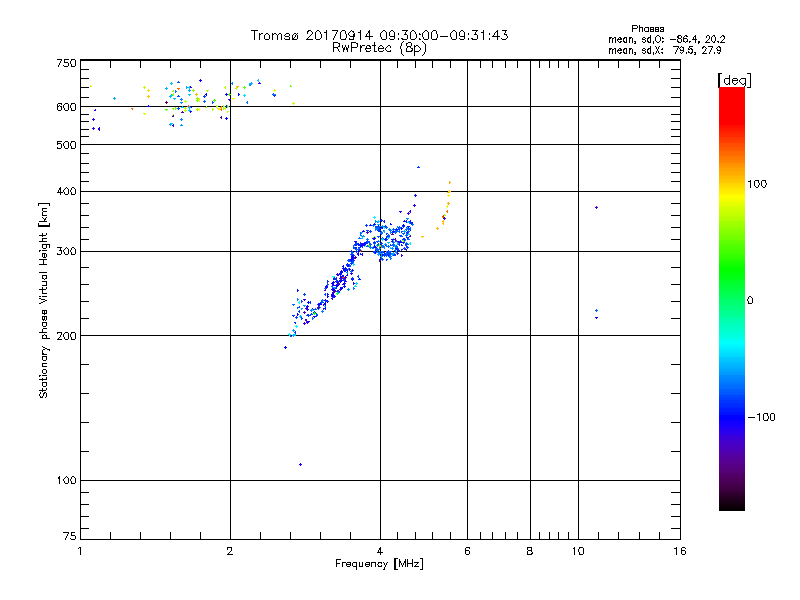Click the y-axis tick label '200'
The height and width of the screenshot is (600, 800).
[x=66, y=336]
